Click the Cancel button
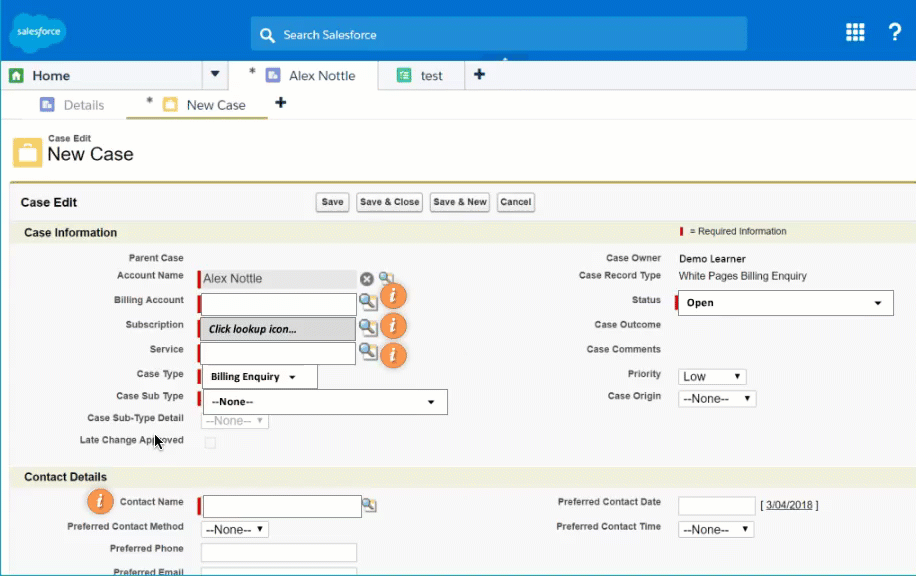 pos(515,202)
